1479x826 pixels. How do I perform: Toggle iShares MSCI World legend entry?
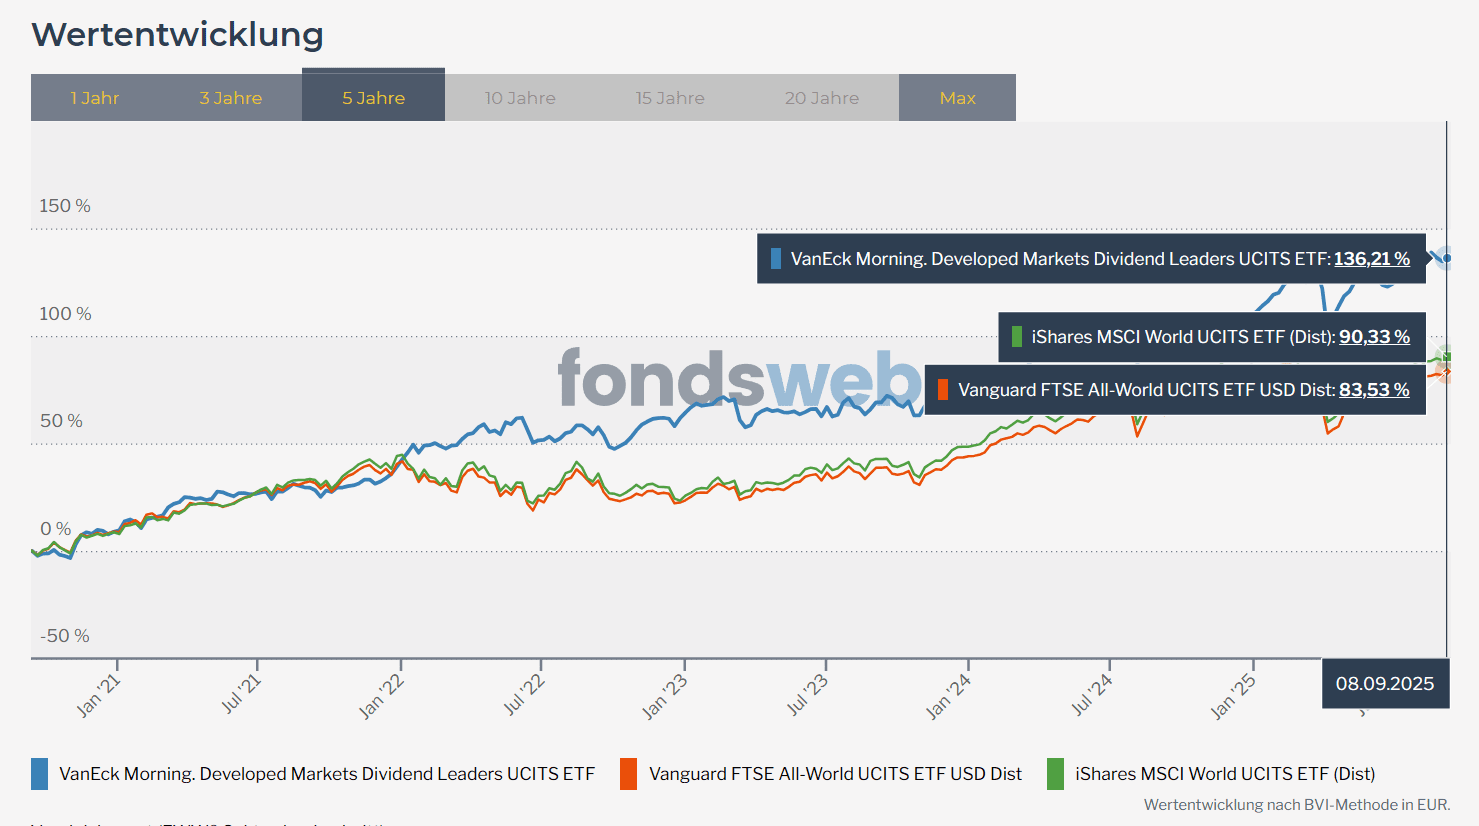pyautogui.click(x=1211, y=774)
